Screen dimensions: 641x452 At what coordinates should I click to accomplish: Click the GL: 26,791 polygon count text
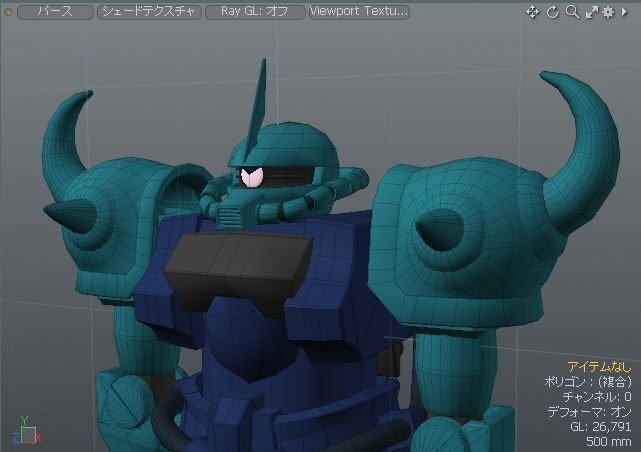[601, 427]
